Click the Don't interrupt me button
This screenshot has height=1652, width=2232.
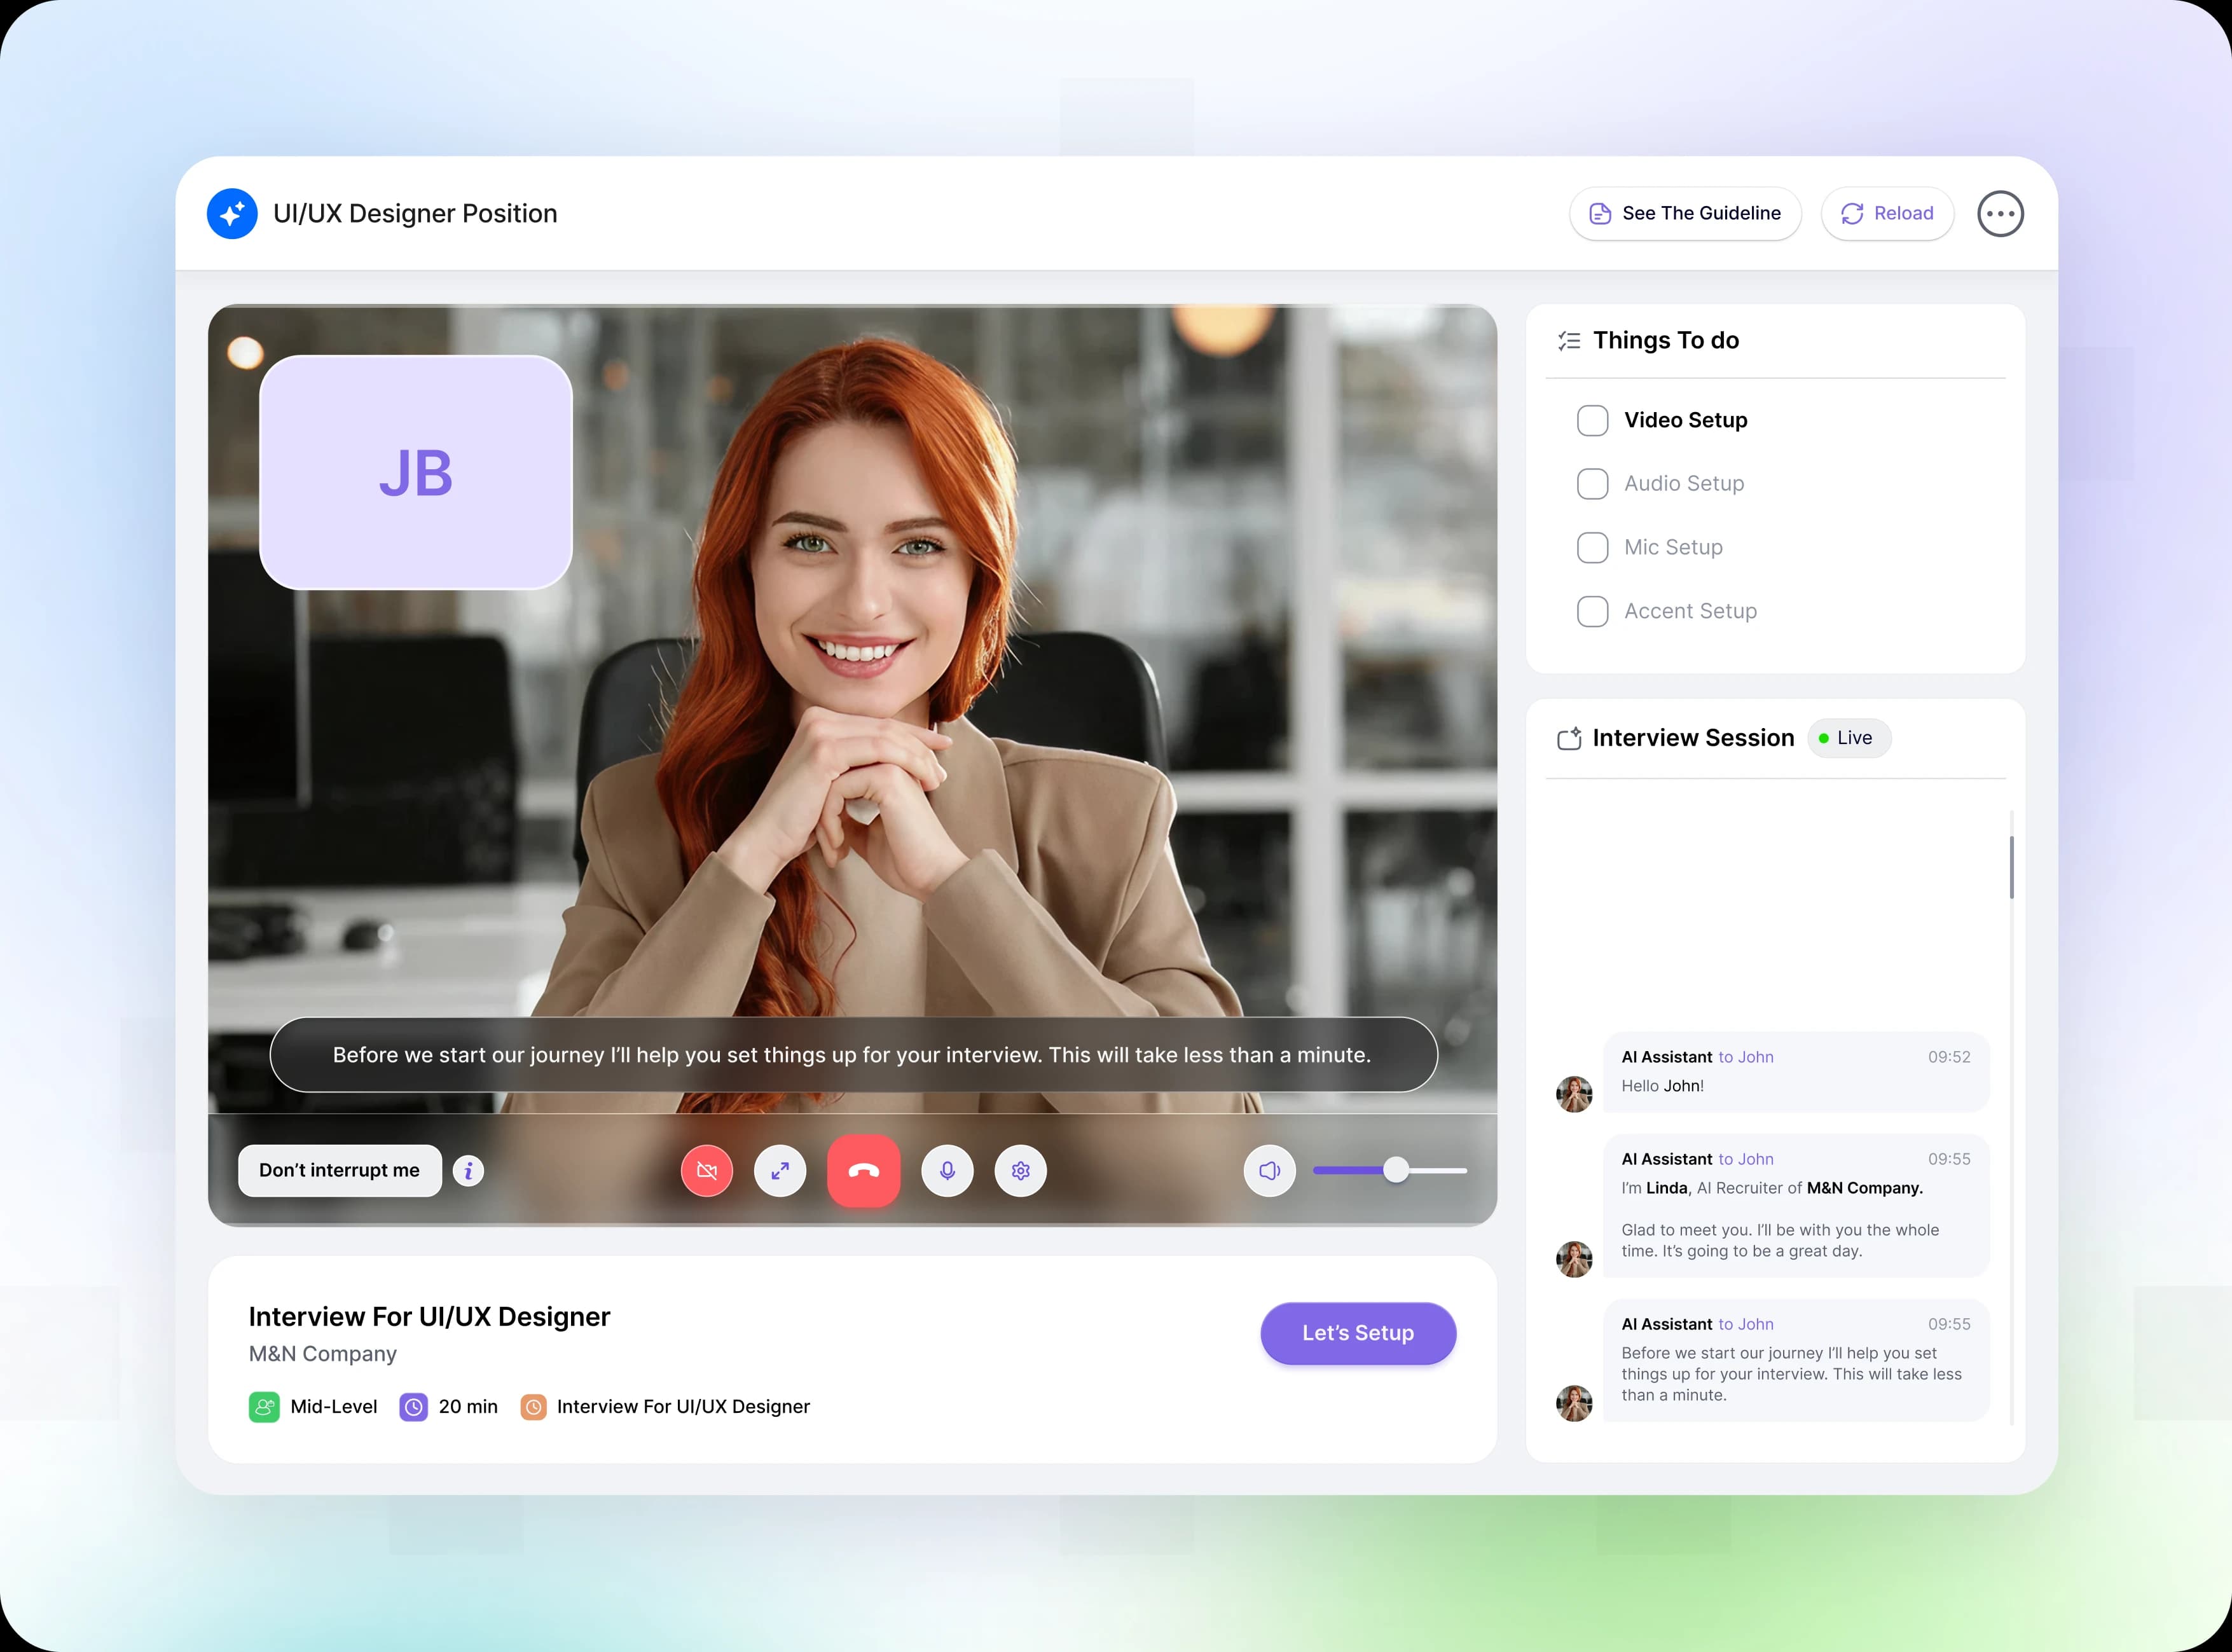(339, 1170)
